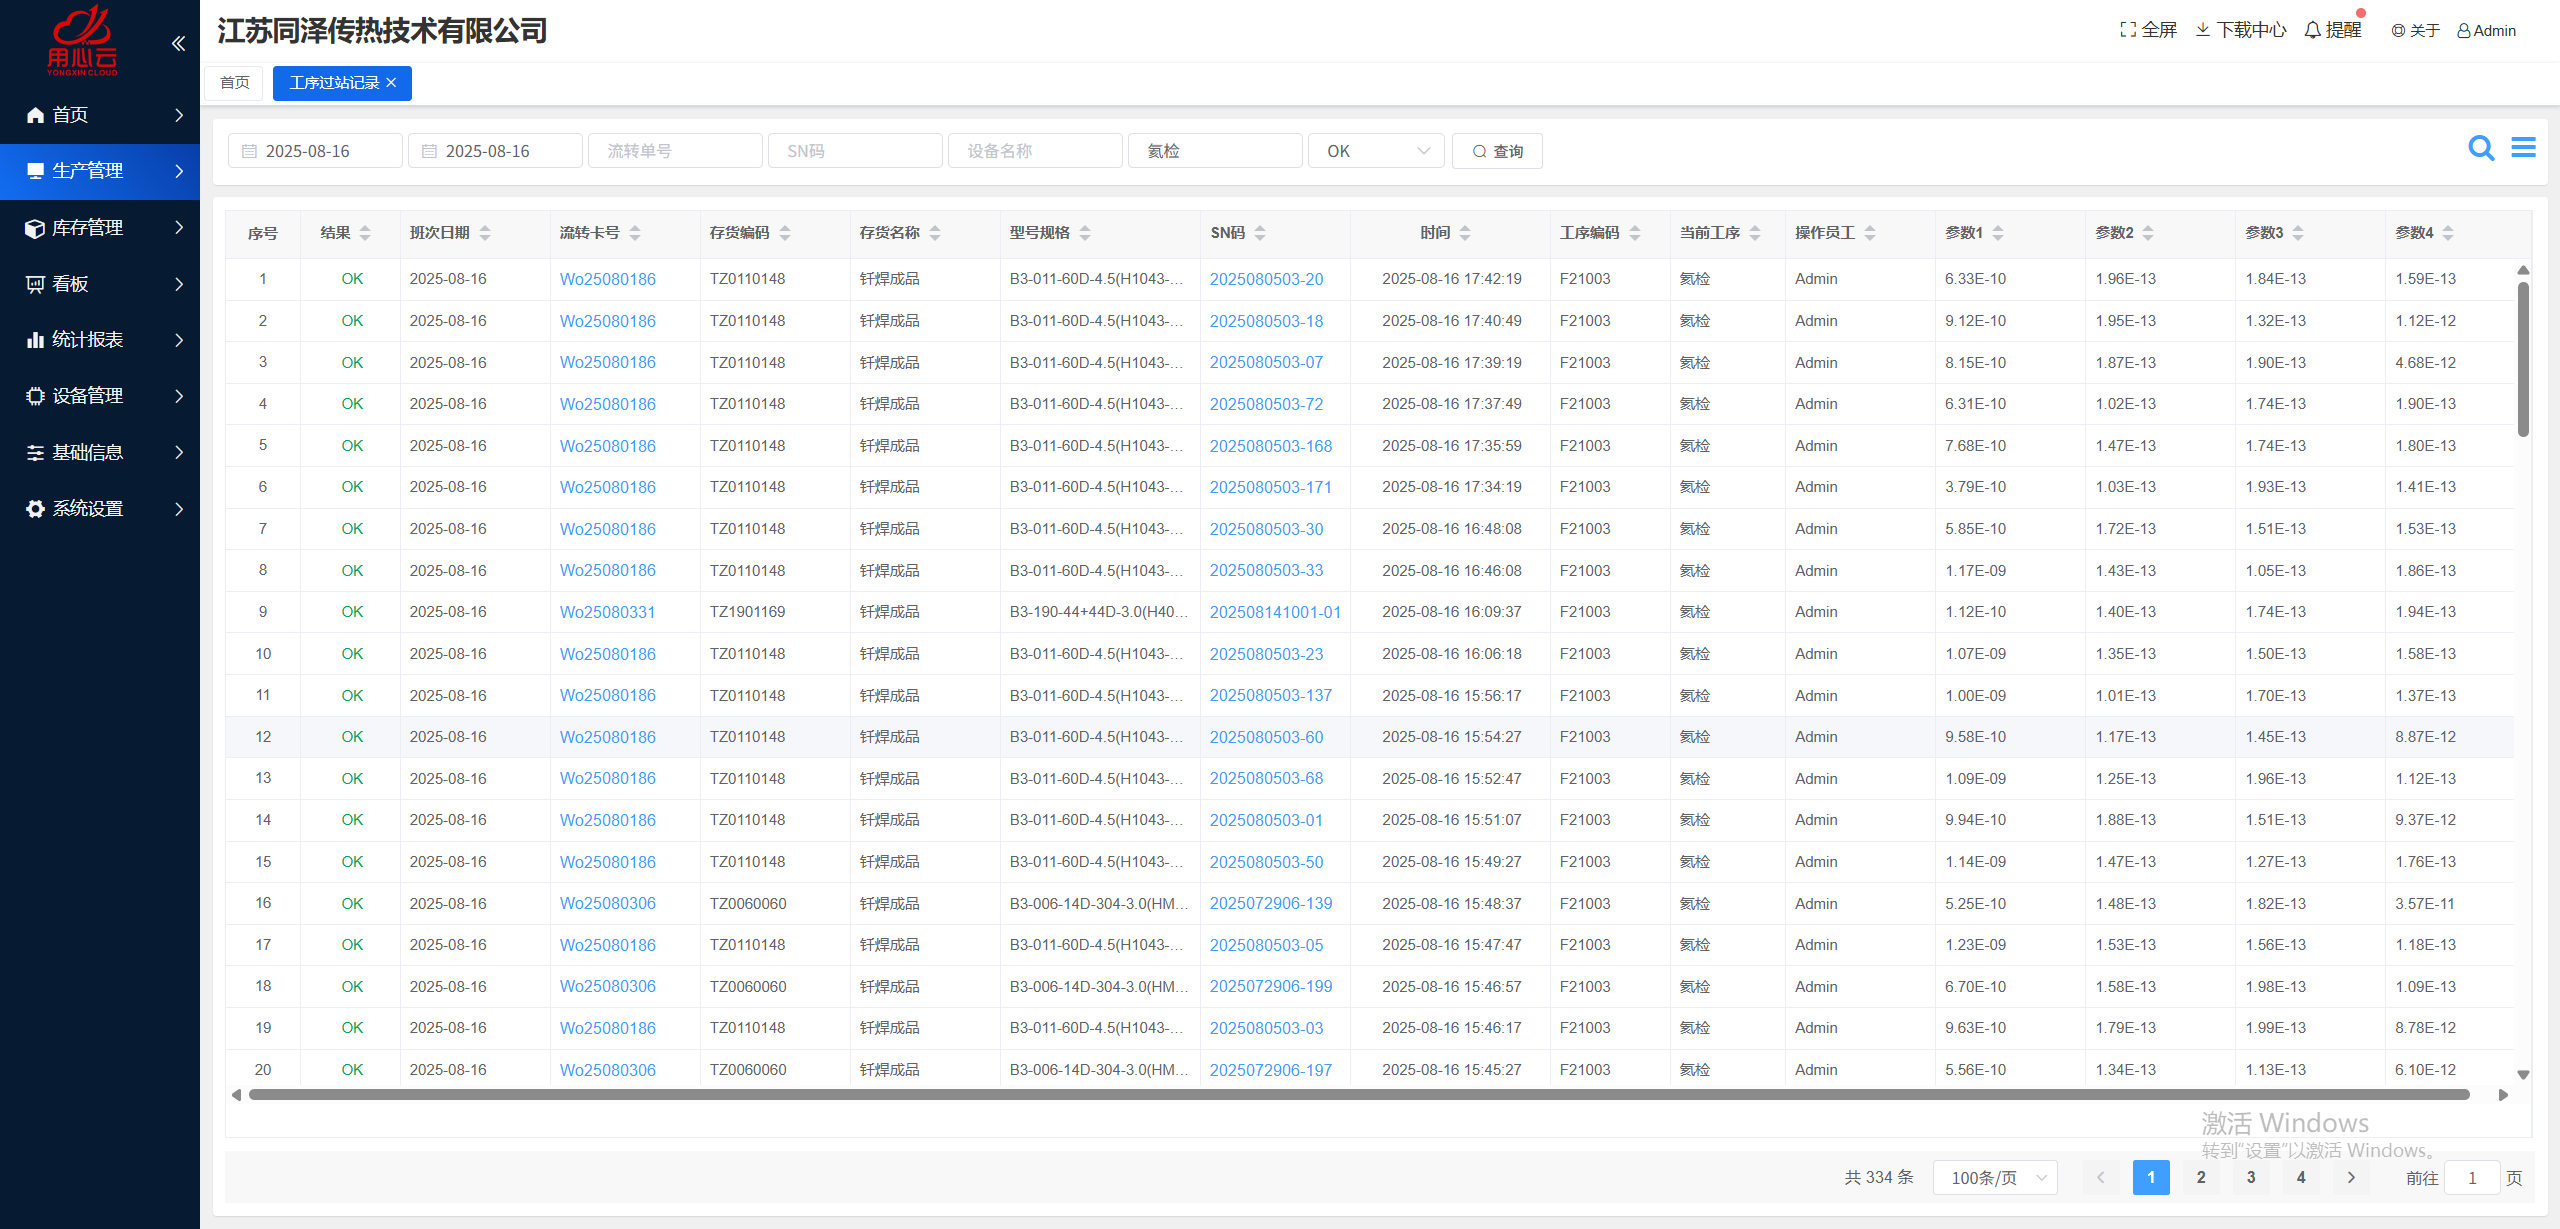The image size is (2560, 1229).
Task: Click the right scroll arrow under table
Action: pyautogui.click(x=2503, y=1095)
